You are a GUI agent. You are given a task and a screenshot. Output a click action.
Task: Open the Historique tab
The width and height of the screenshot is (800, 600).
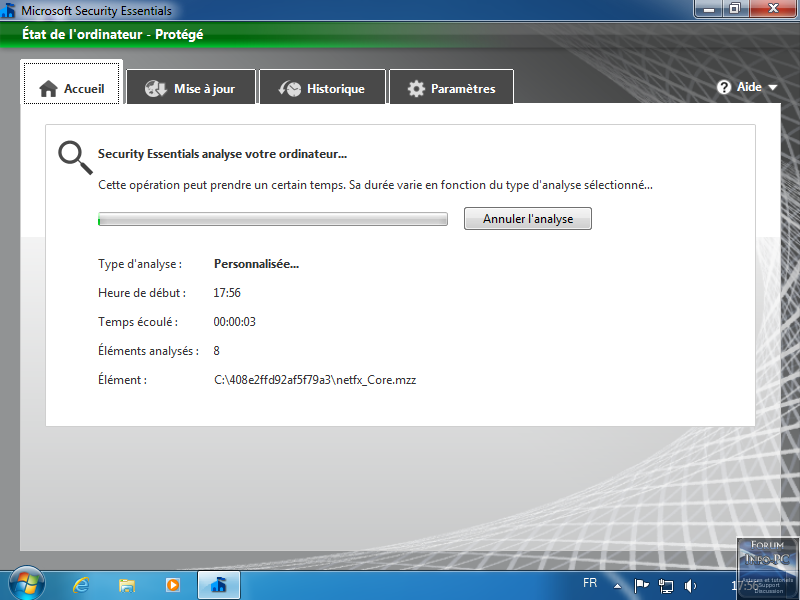pyautogui.click(x=321, y=88)
